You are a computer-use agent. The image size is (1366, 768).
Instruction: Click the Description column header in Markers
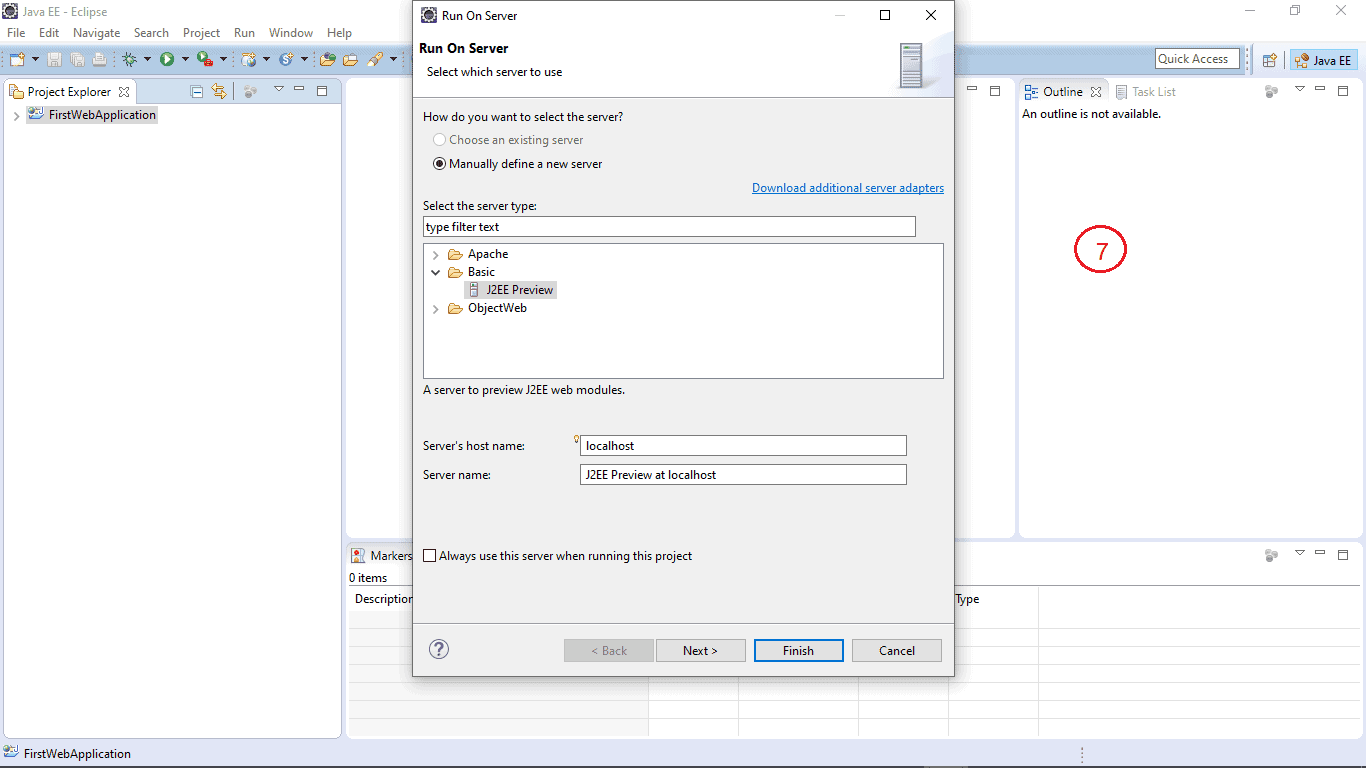(x=384, y=599)
